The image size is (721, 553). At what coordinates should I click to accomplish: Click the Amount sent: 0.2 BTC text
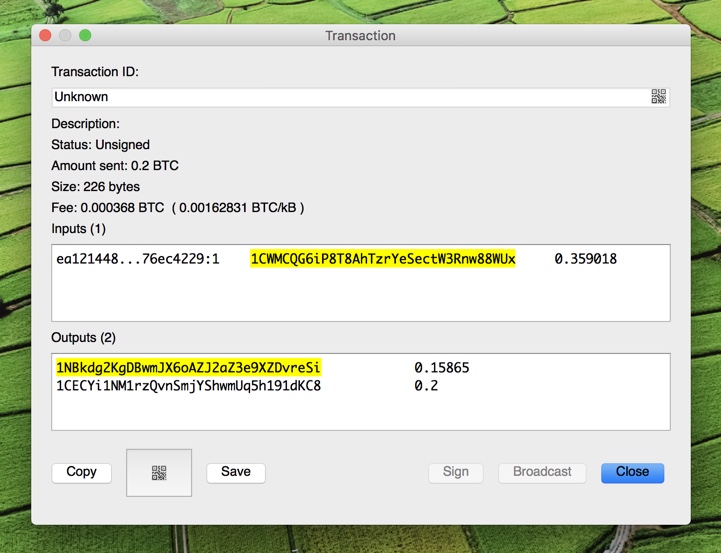coord(115,165)
